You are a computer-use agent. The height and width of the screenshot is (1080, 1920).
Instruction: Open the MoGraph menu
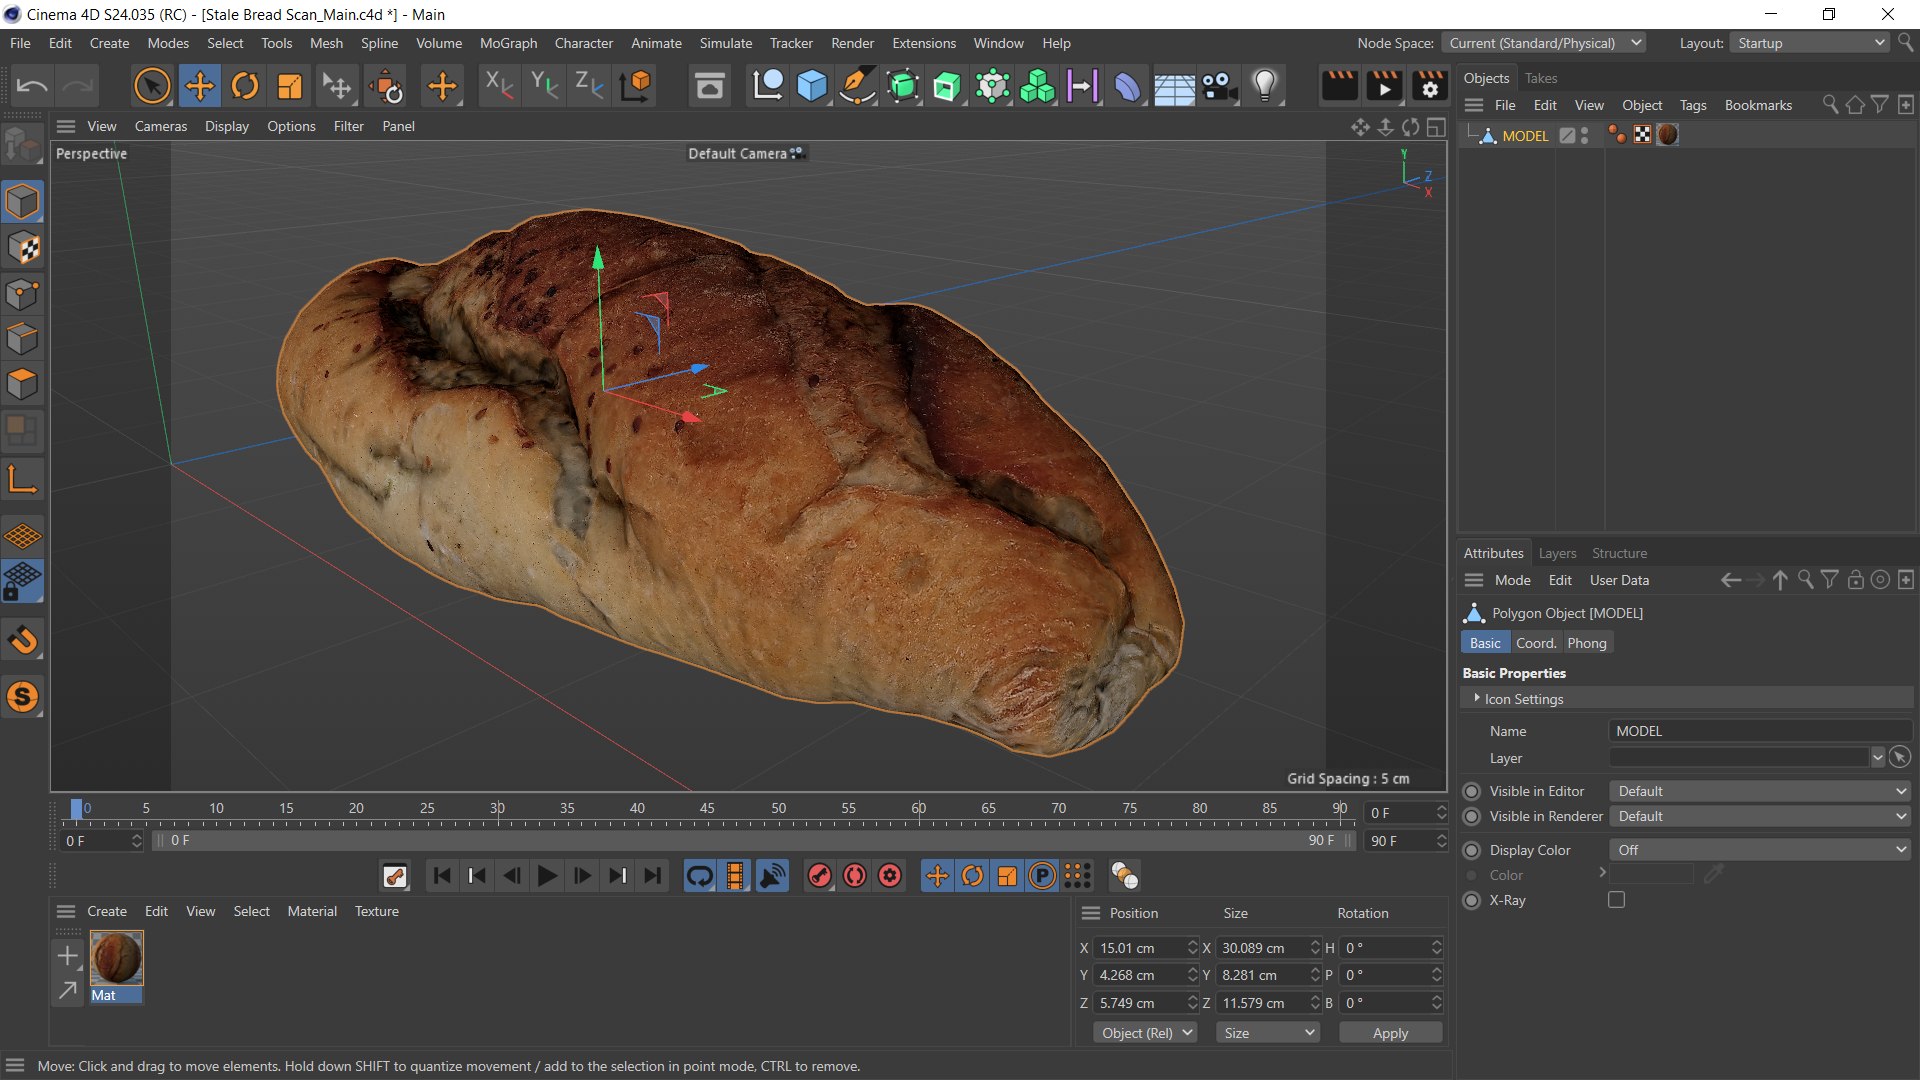(508, 43)
